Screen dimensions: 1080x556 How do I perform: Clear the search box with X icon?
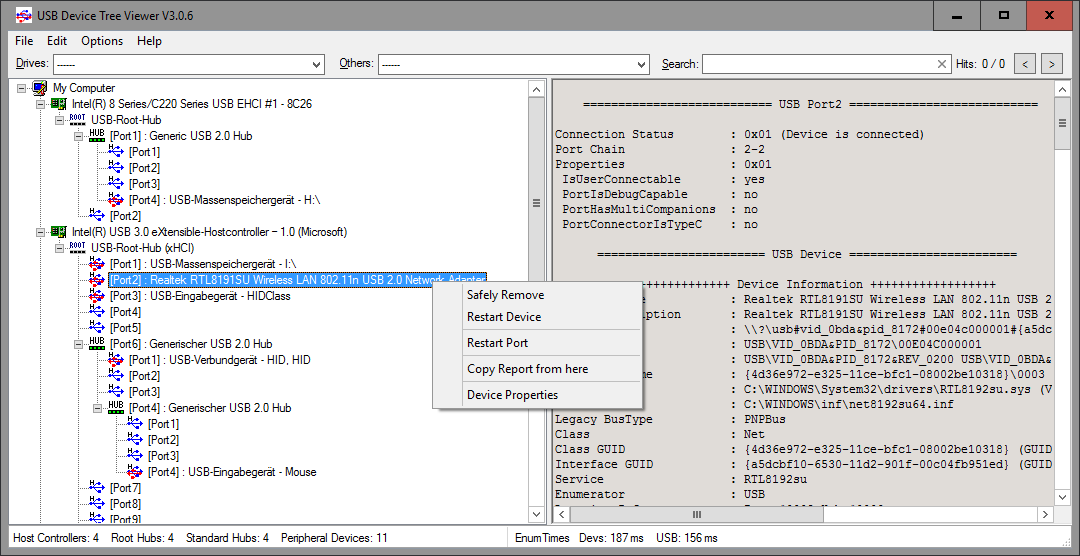click(x=942, y=64)
